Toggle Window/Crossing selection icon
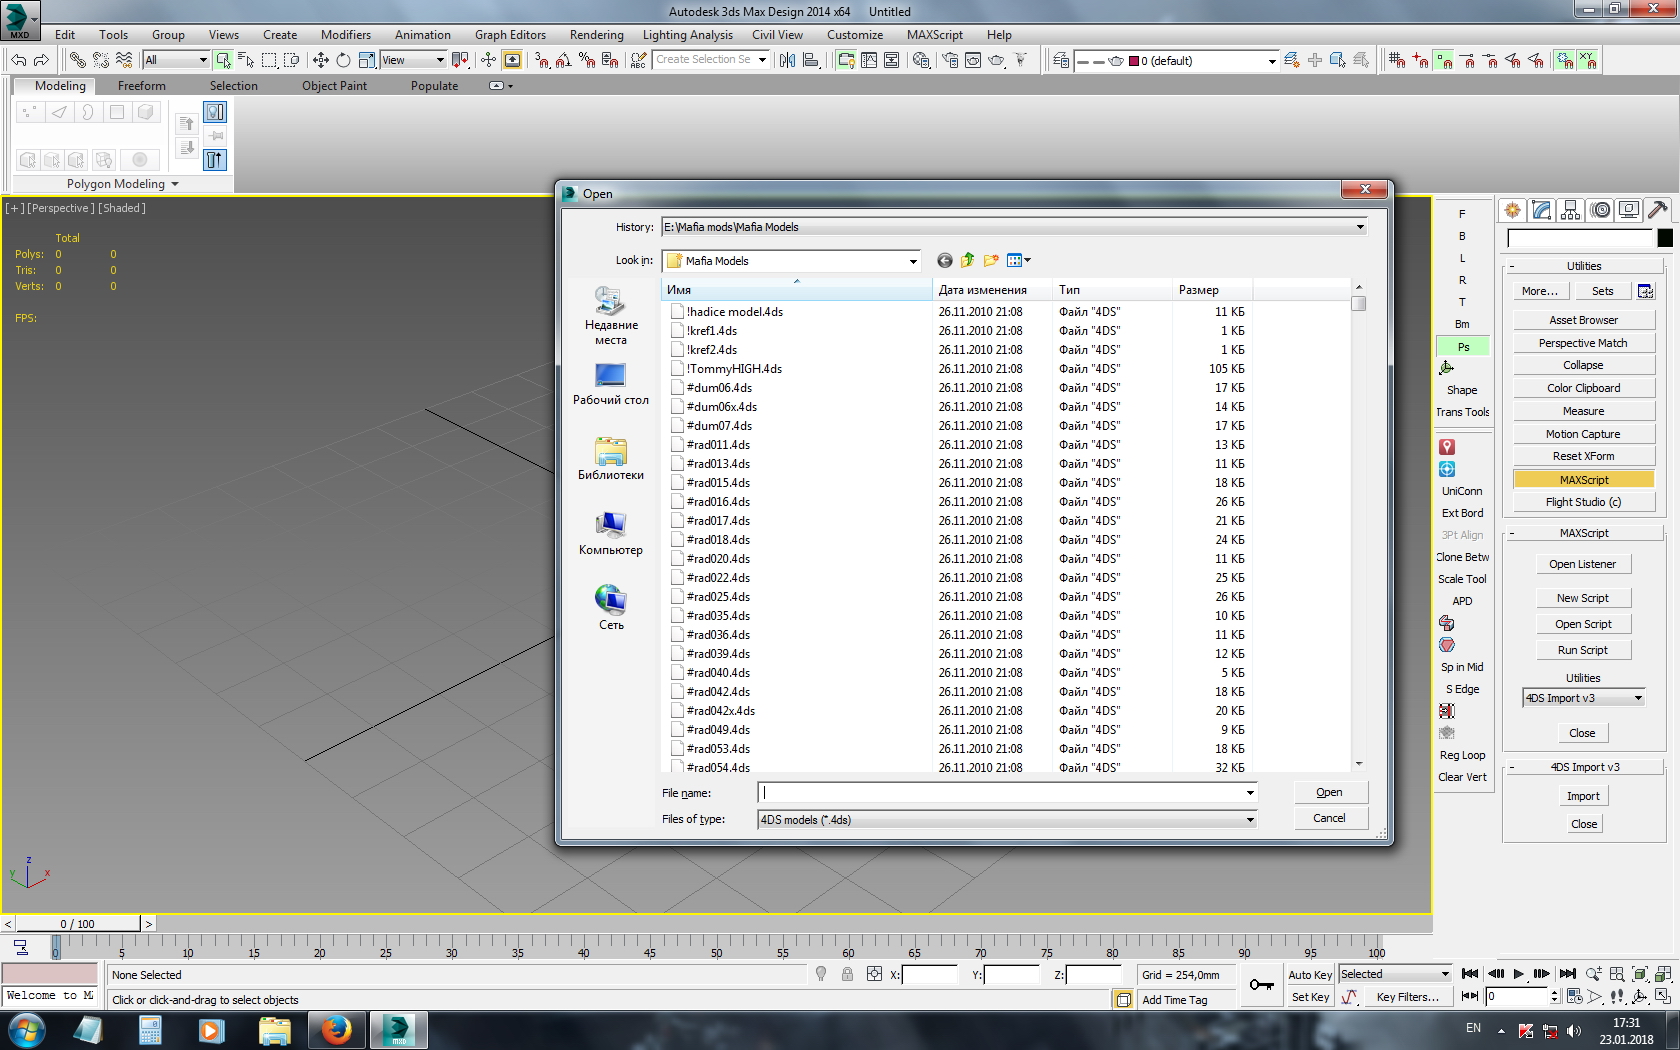The width and height of the screenshot is (1680, 1050). tap(292, 60)
